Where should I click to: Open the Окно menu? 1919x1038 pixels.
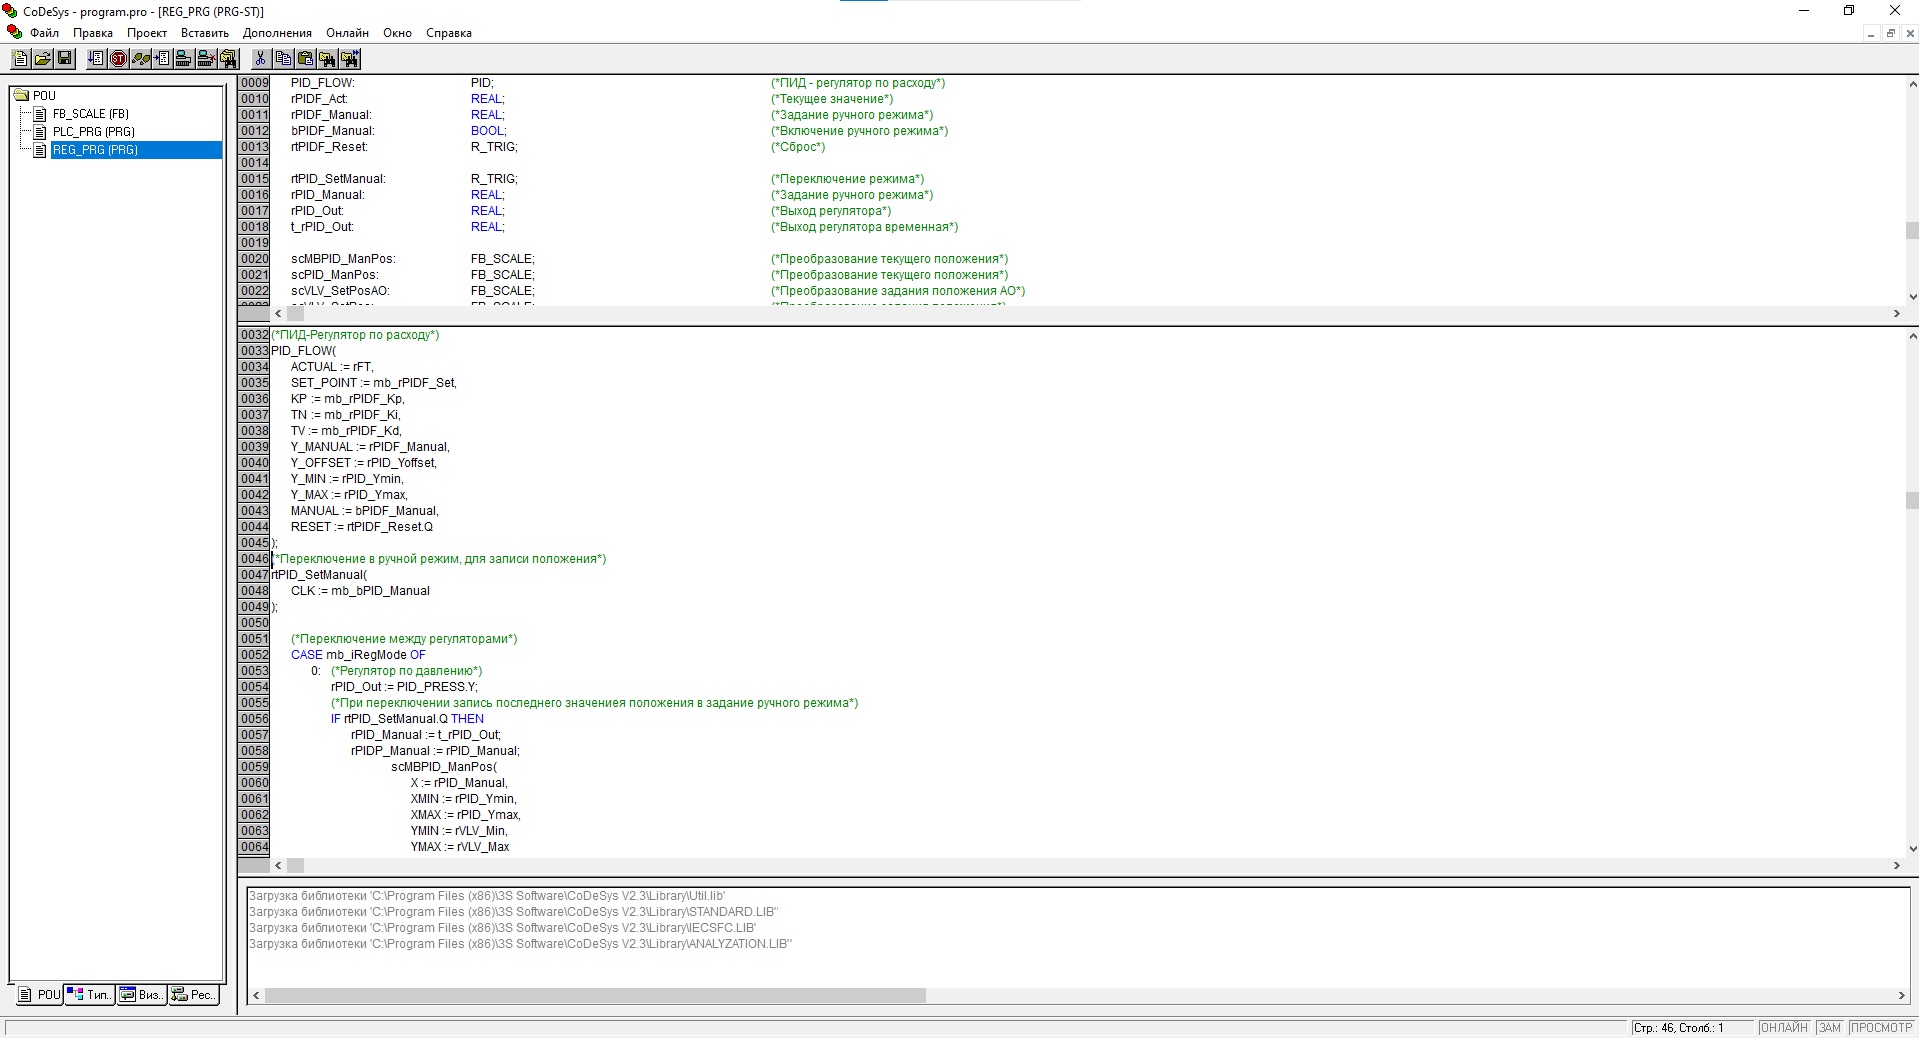tap(397, 33)
